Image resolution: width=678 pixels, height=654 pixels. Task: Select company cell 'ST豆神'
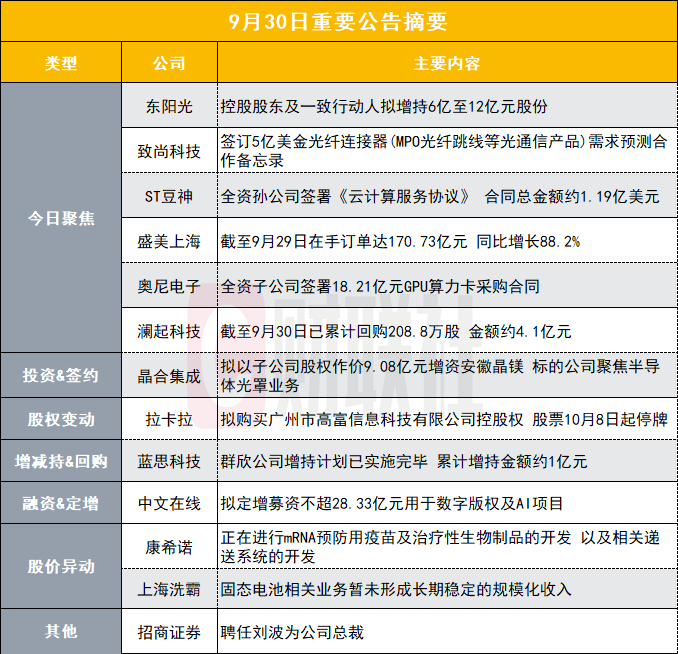[169, 196]
